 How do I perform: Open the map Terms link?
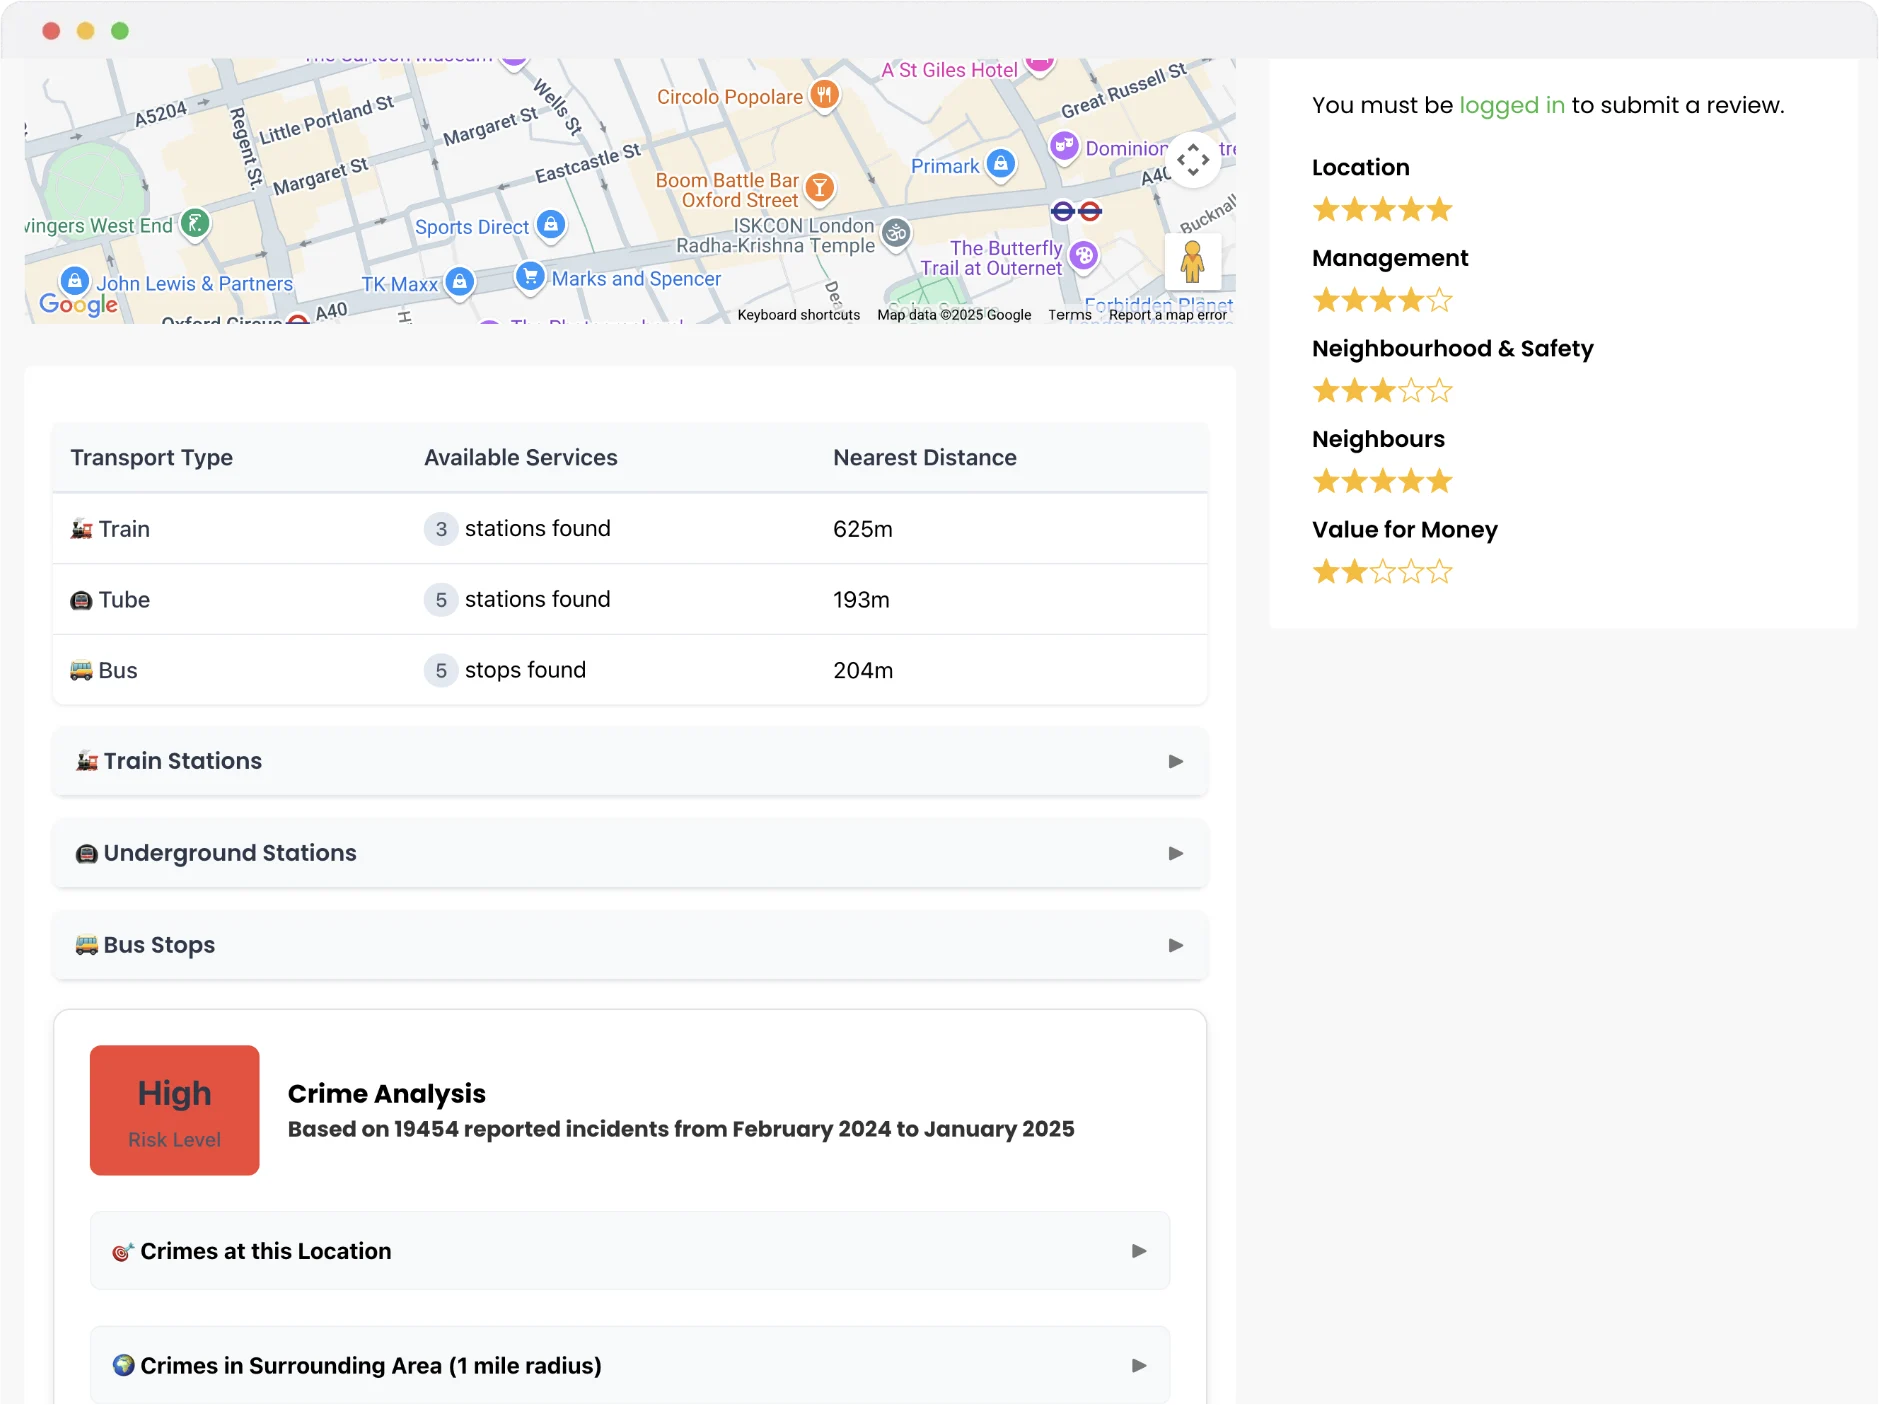click(1069, 315)
